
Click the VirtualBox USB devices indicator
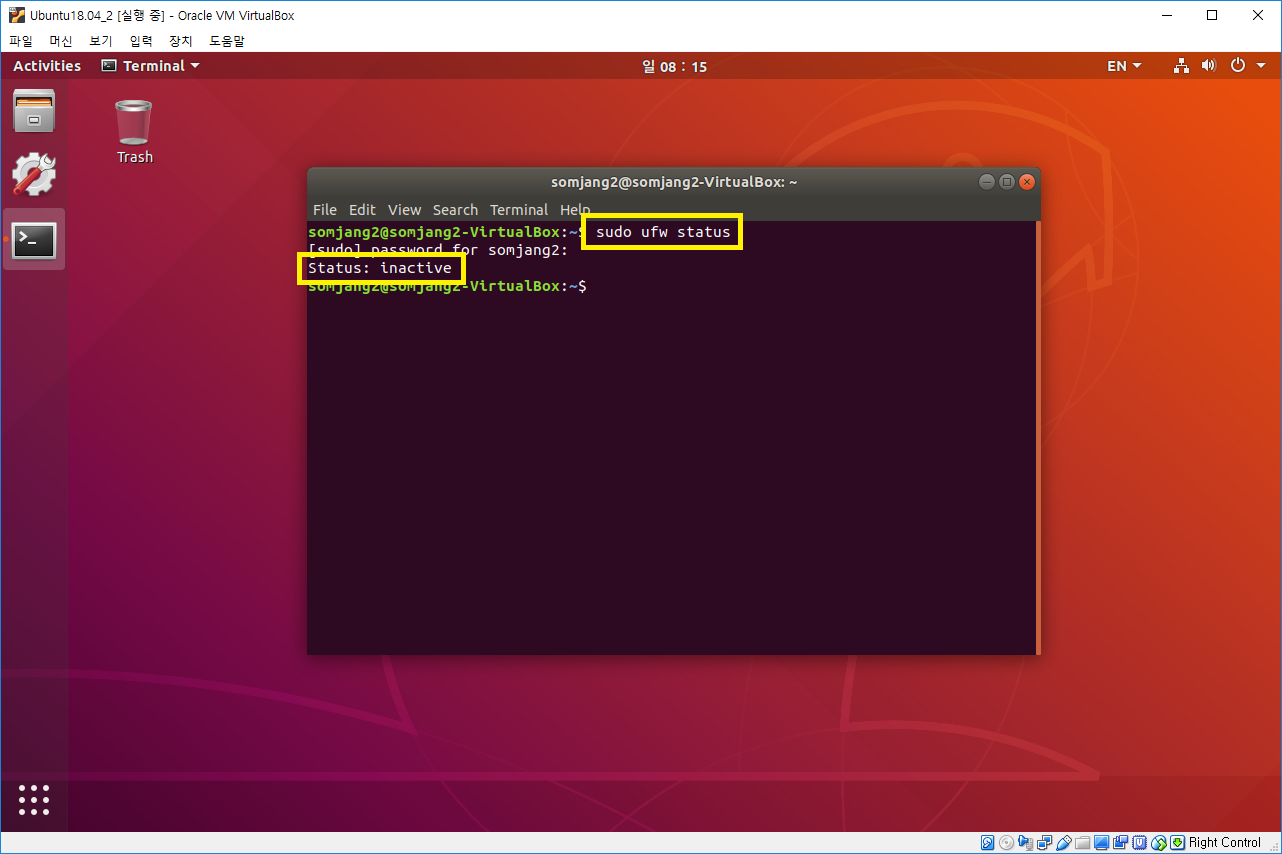1064,843
